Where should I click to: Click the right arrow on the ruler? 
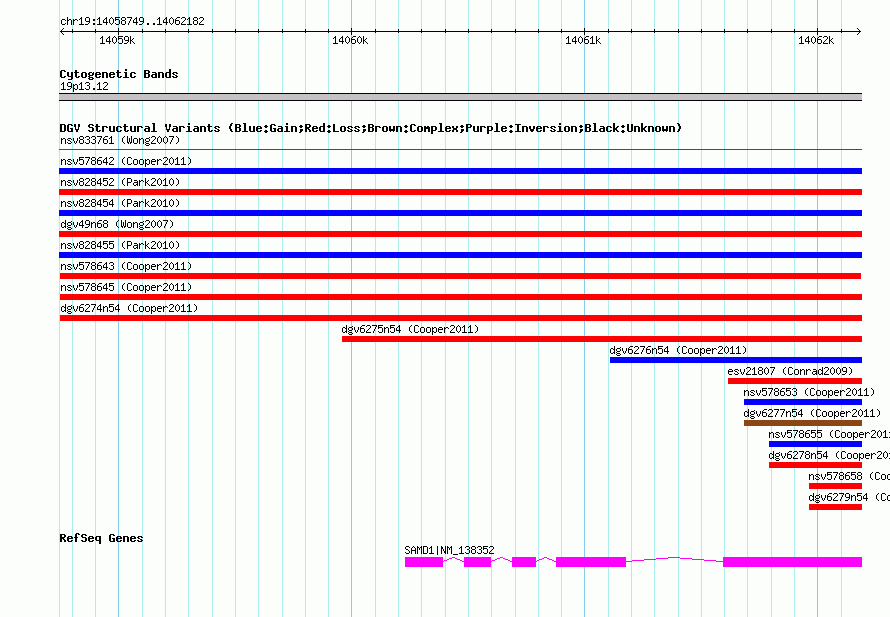pyautogui.click(x=859, y=31)
